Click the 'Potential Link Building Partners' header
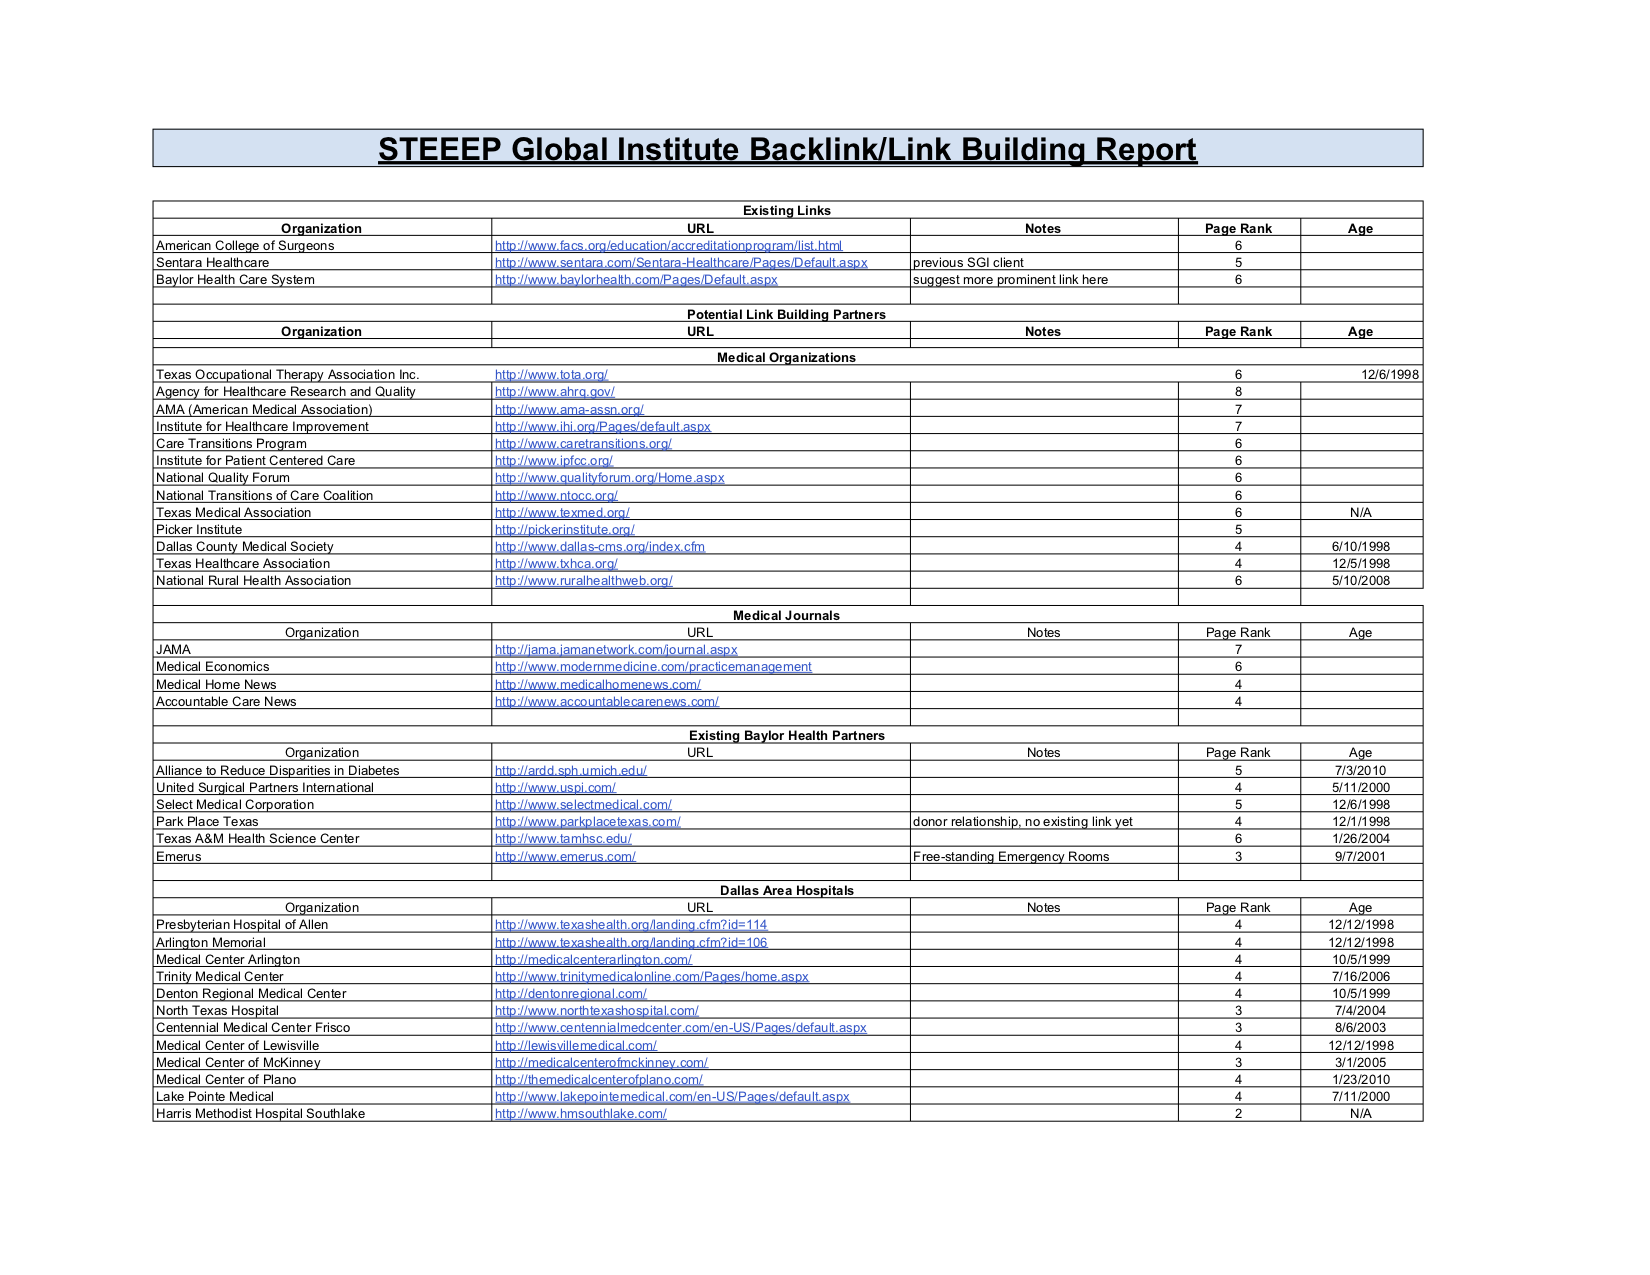 [x=787, y=314]
